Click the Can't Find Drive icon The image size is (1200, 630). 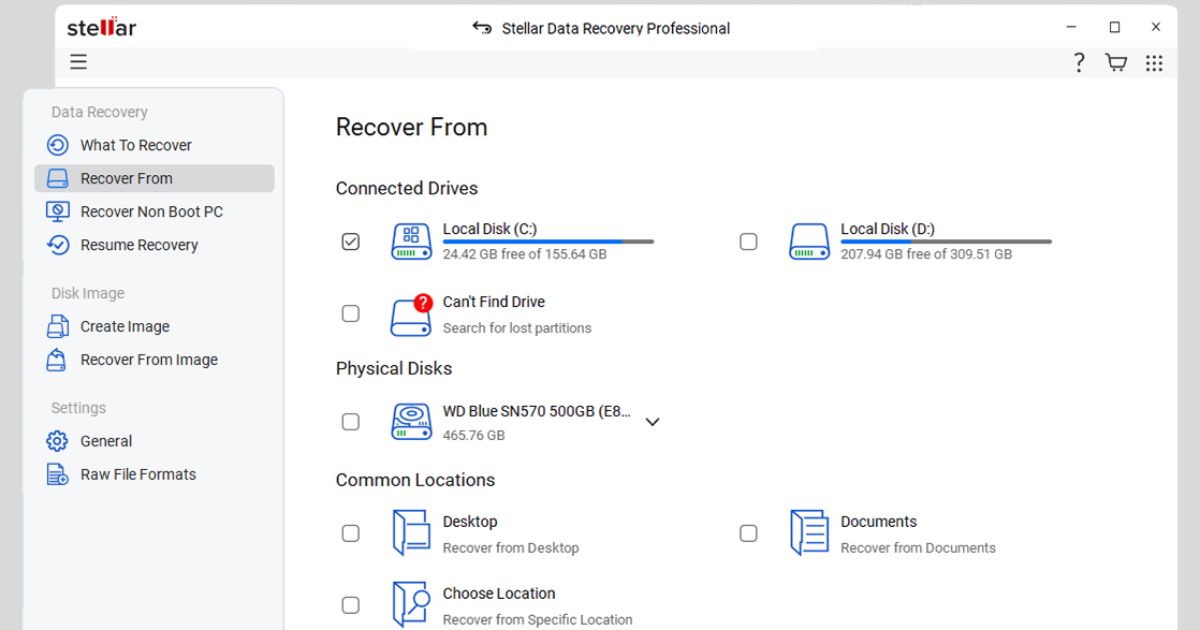(x=411, y=315)
